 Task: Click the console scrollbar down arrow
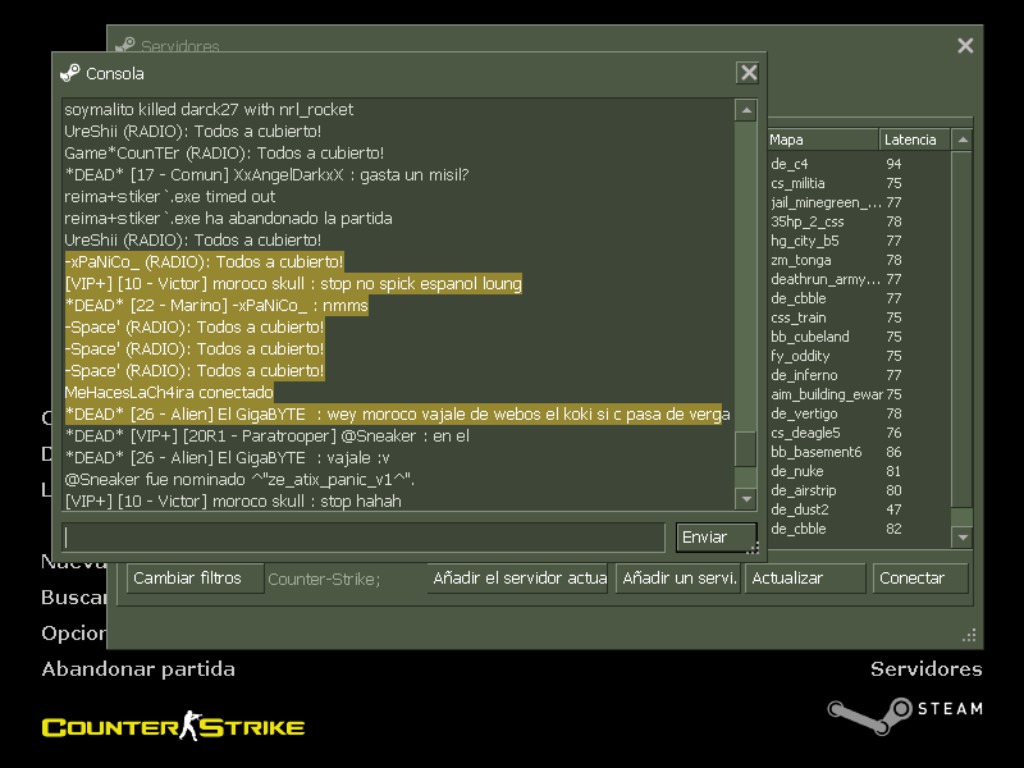[x=746, y=500]
